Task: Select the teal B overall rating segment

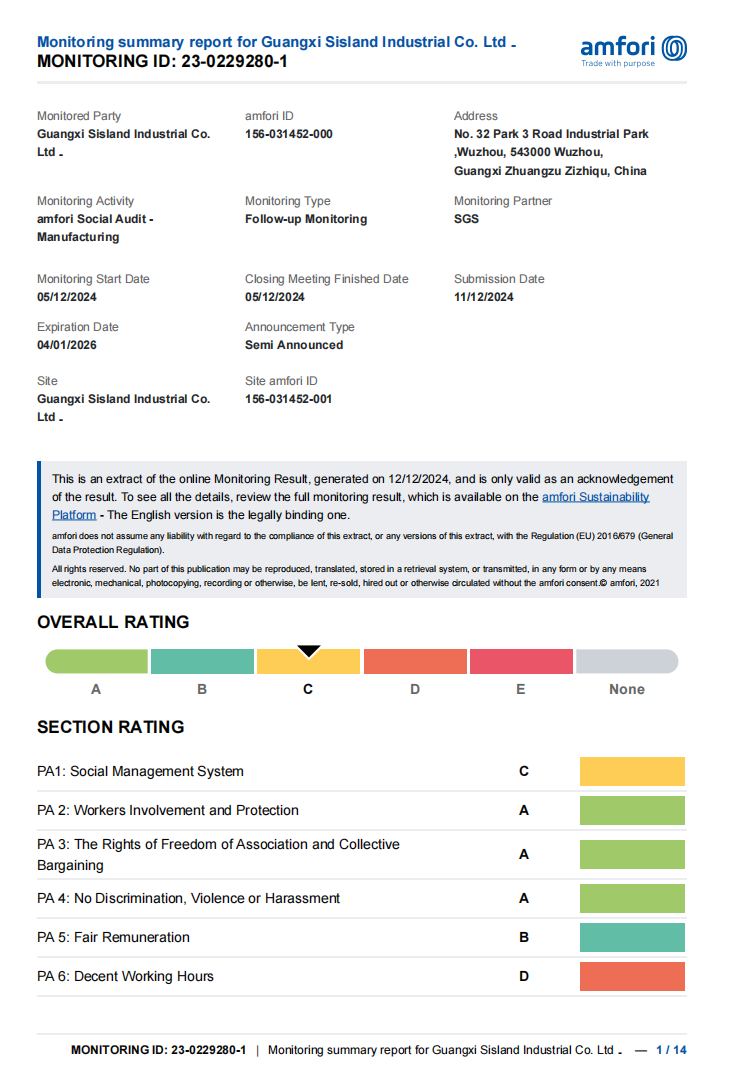Action: pyautogui.click(x=202, y=661)
